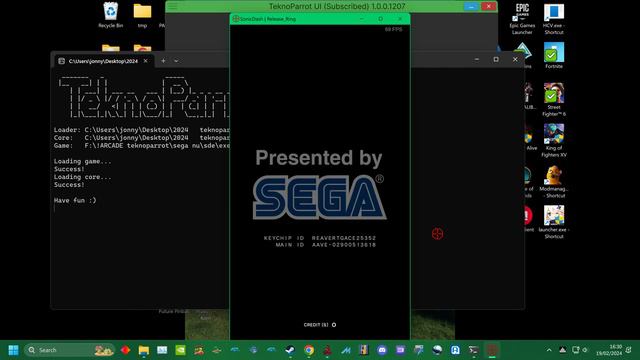The image size is (640, 360).
Task: Click the 'Loading game...' line in terminal
Action: [82, 161]
